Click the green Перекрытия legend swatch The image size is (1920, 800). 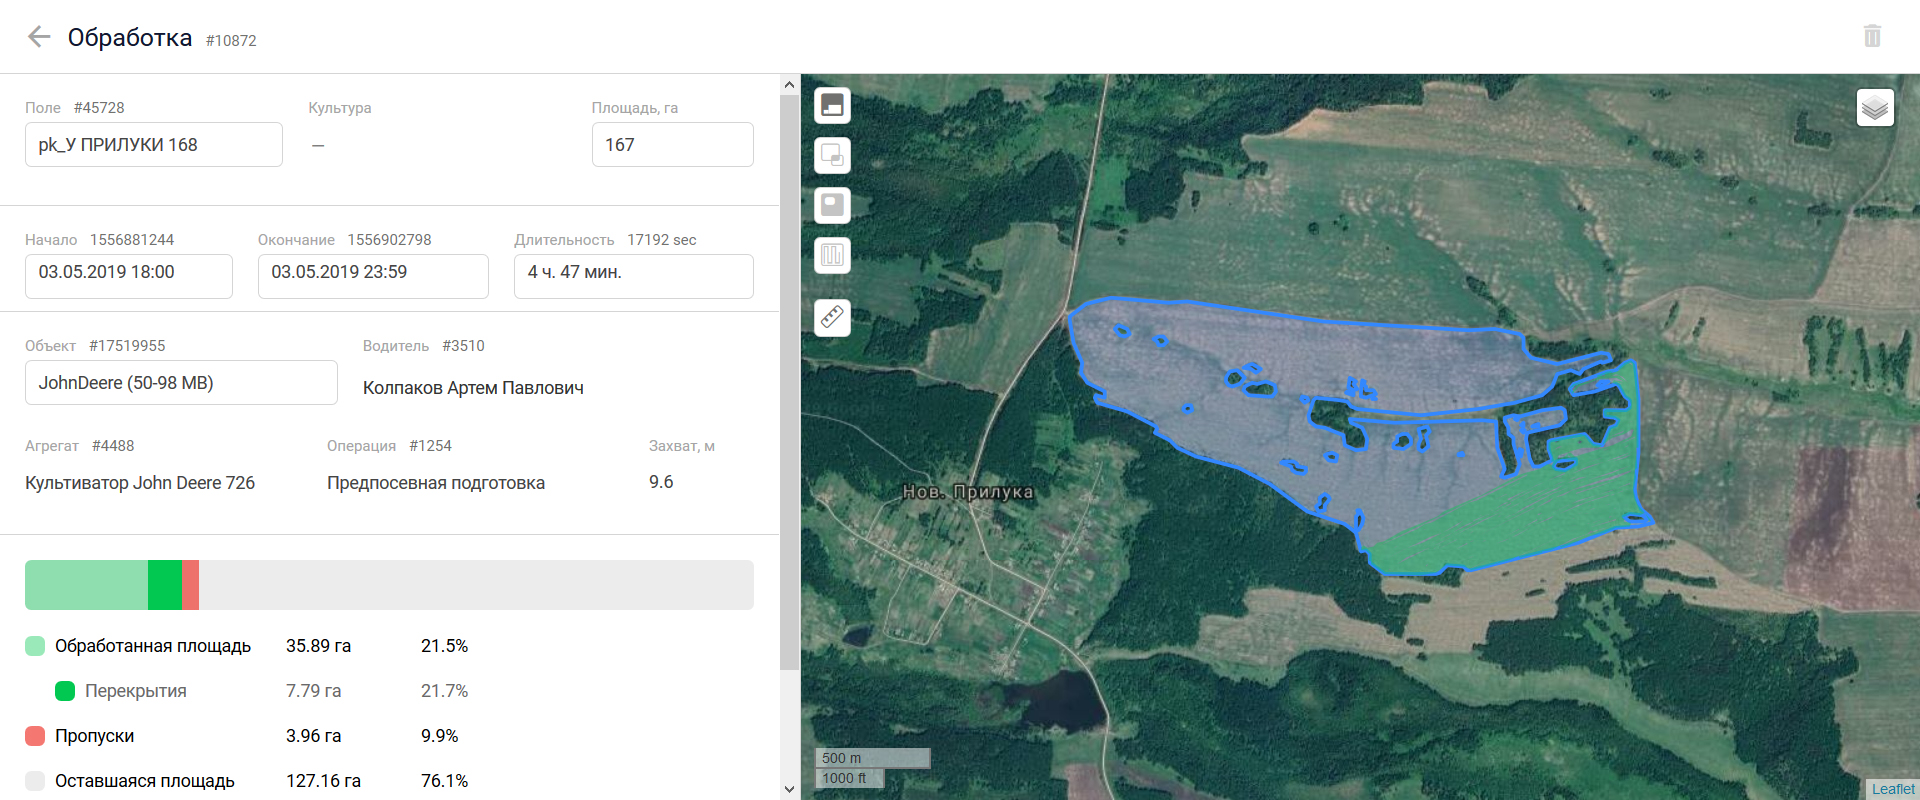pos(65,691)
